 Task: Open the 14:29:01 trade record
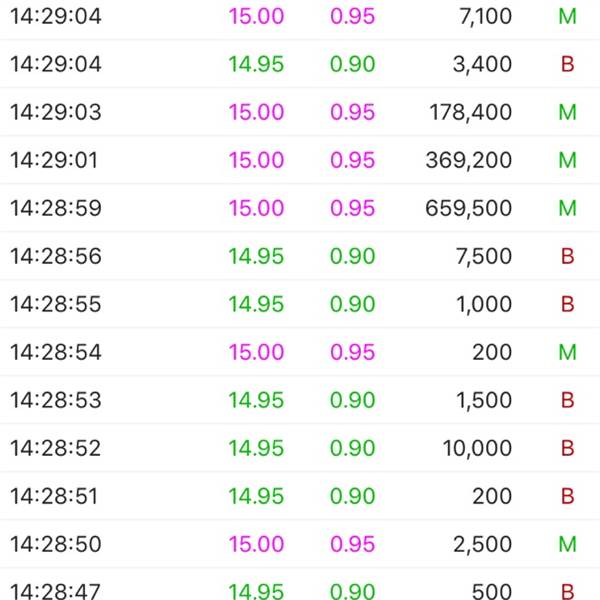tap(300, 160)
